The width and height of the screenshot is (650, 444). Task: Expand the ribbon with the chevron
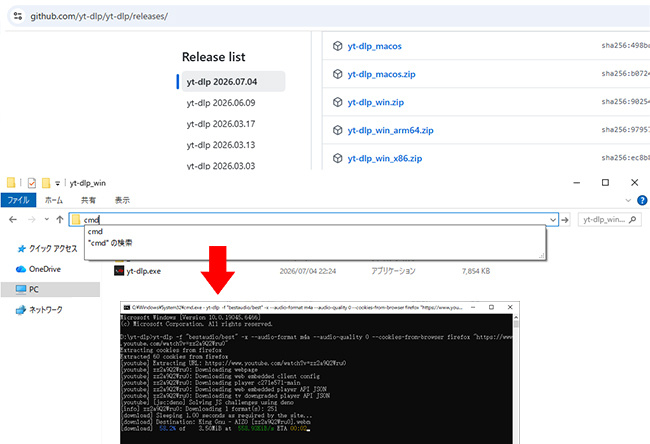tap(628, 201)
